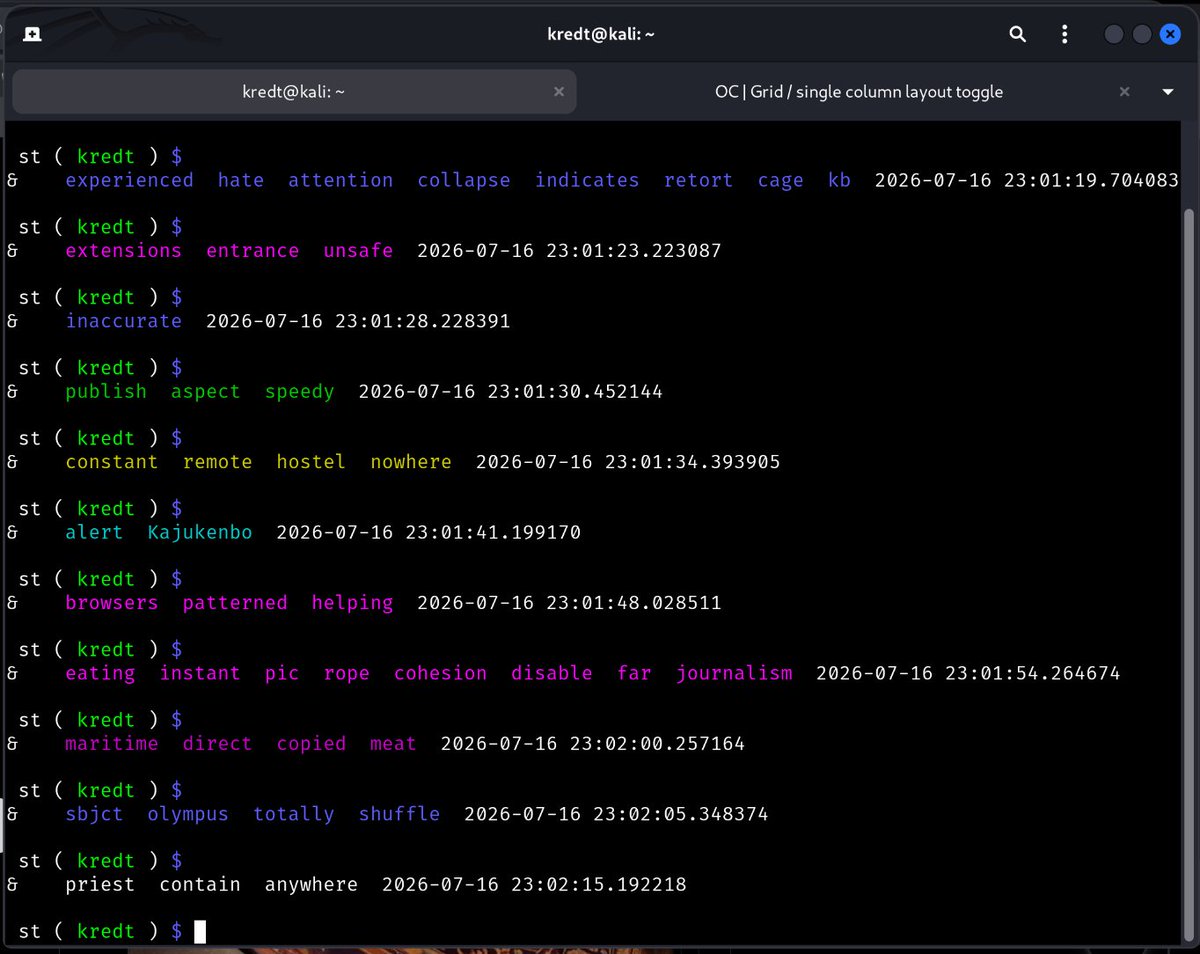Image resolution: width=1200 pixels, height=954 pixels.
Task: Click the word 'browsers' in output
Action: [112, 603]
